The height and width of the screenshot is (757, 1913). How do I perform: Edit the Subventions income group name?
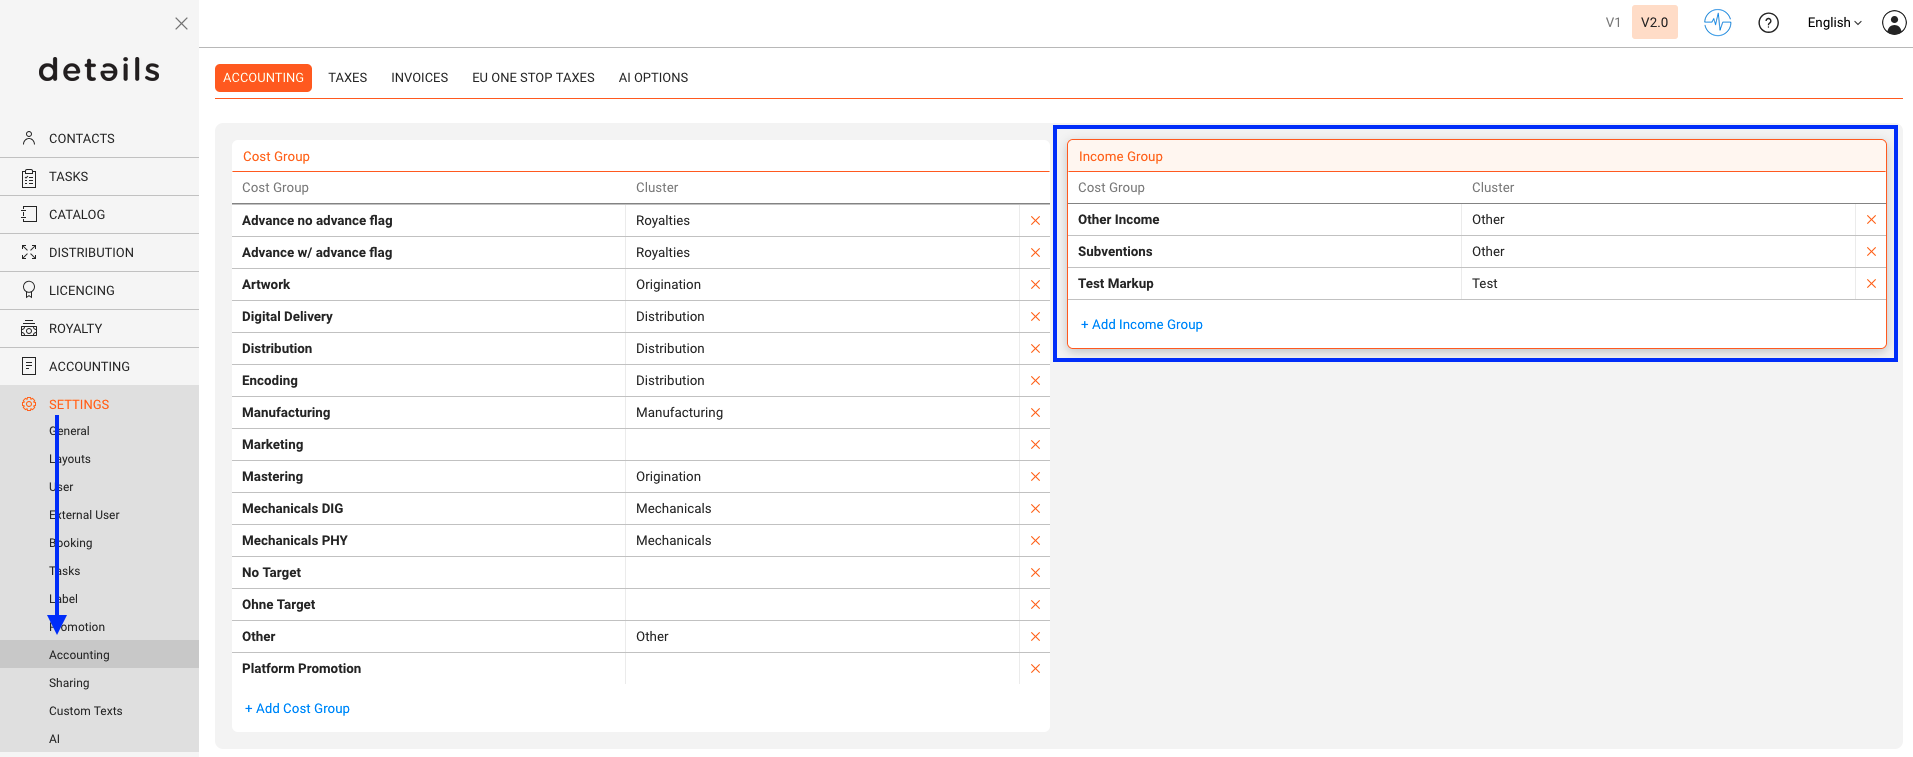(1264, 251)
